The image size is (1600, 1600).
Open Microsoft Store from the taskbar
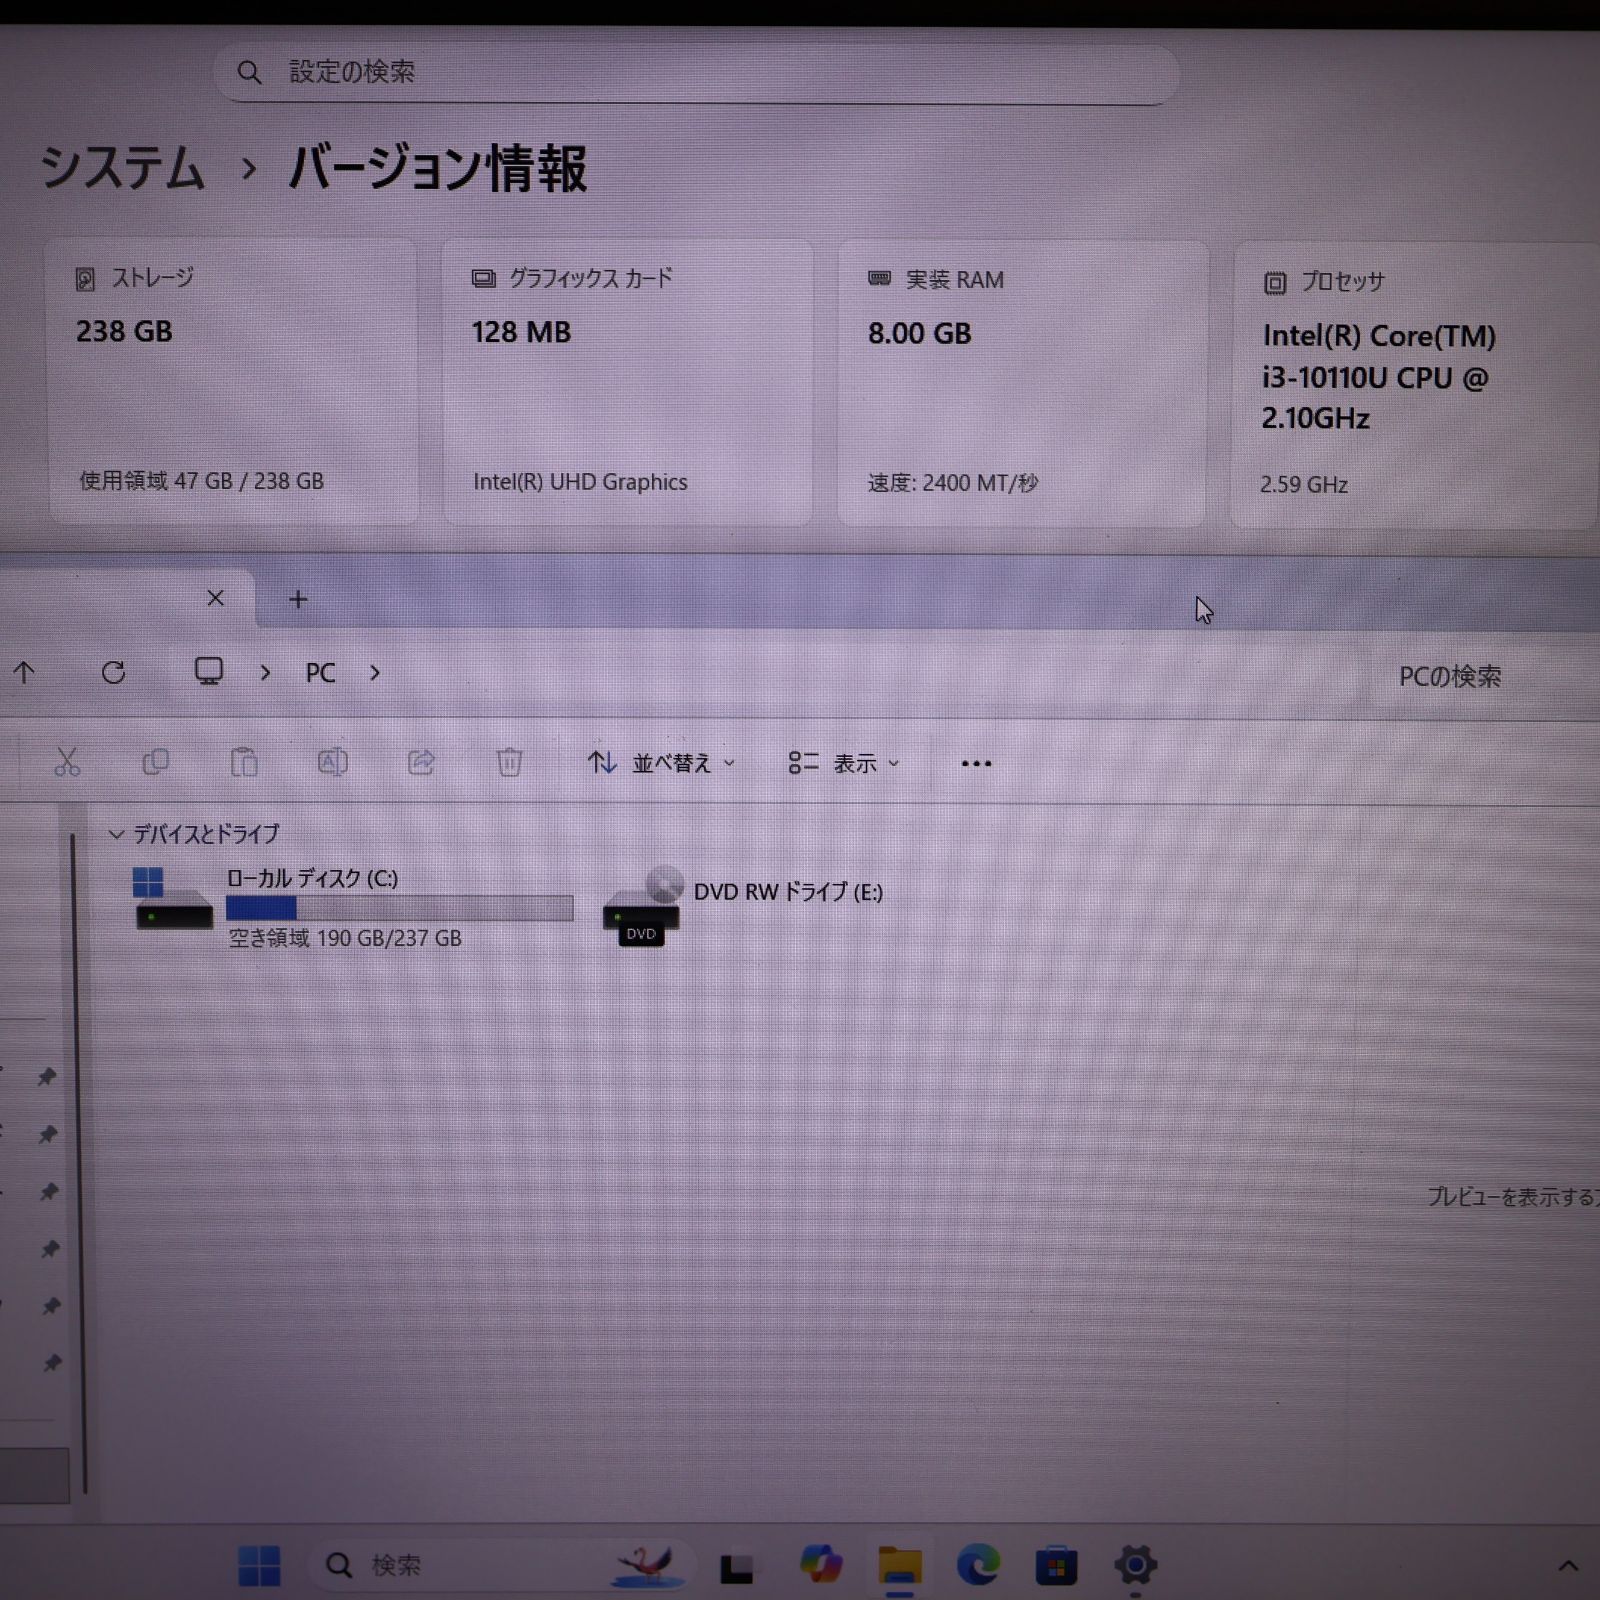click(x=1057, y=1565)
